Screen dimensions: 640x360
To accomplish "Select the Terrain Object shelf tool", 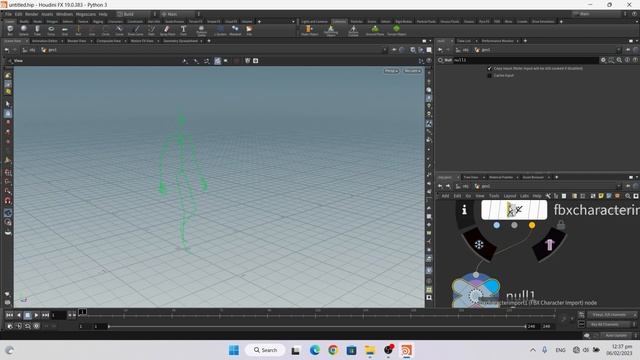I will pyautogui.click(x=396, y=30).
